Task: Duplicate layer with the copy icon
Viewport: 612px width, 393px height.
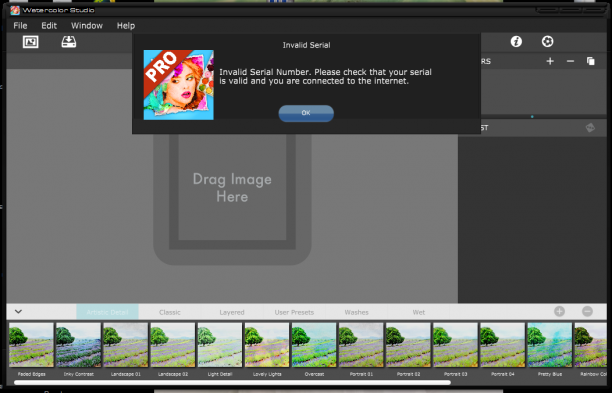Action: 591,61
